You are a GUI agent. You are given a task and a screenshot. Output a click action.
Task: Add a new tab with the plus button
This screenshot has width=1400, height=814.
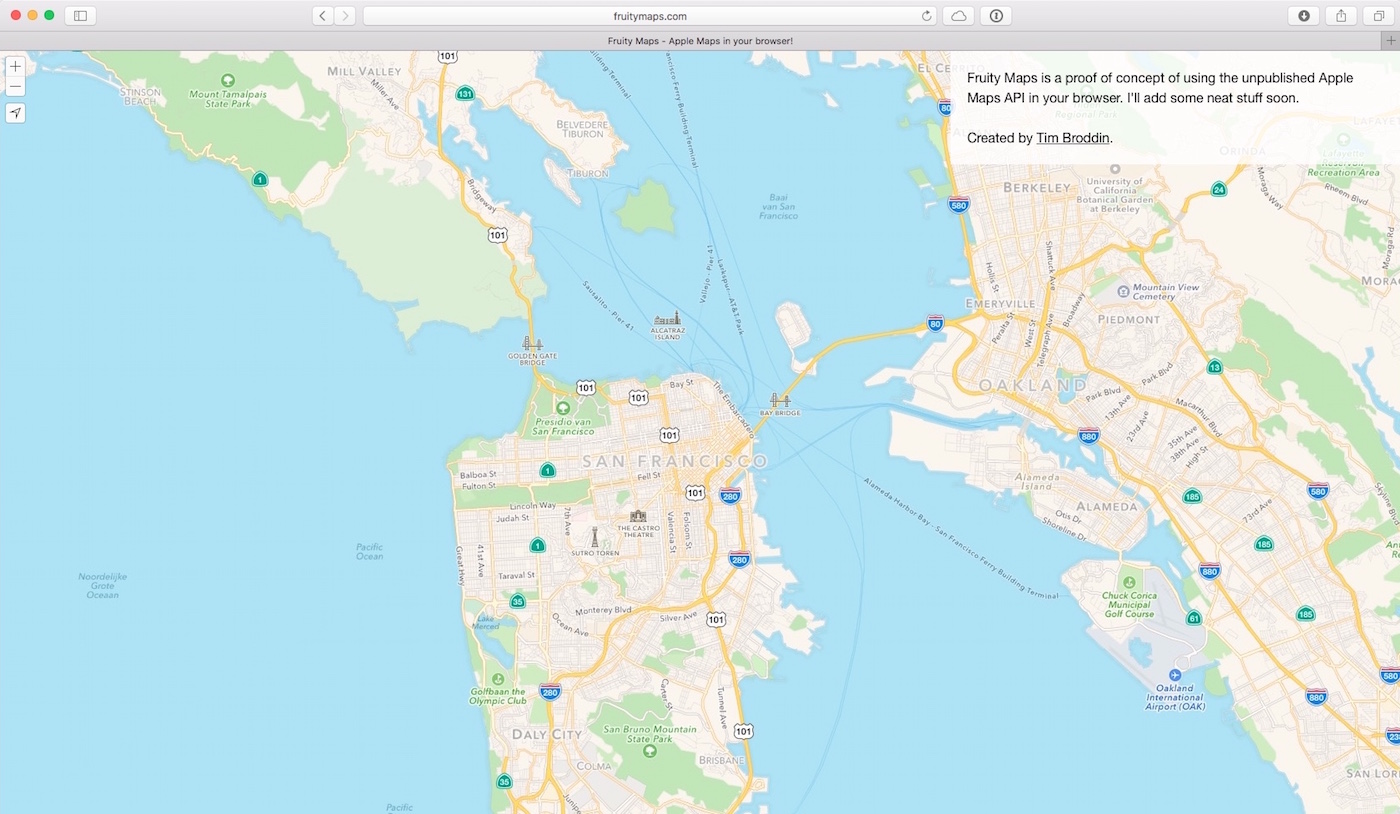click(x=1390, y=40)
